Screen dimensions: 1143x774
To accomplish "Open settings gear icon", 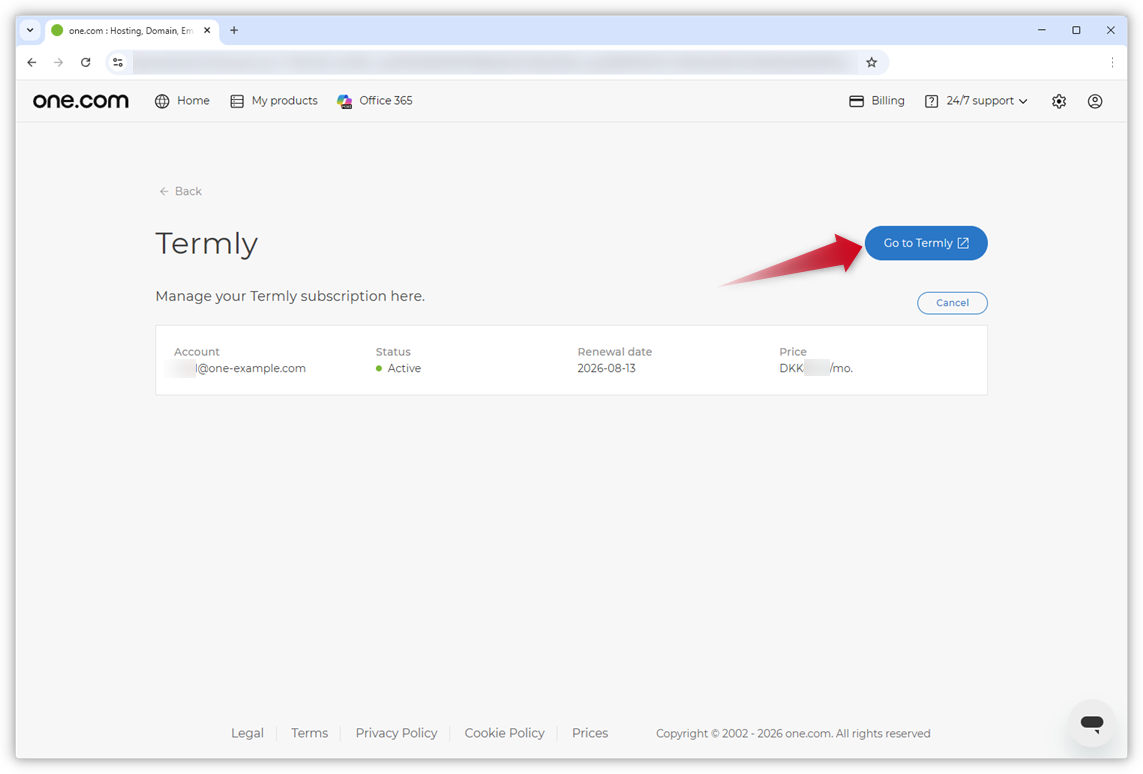I will (x=1059, y=101).
